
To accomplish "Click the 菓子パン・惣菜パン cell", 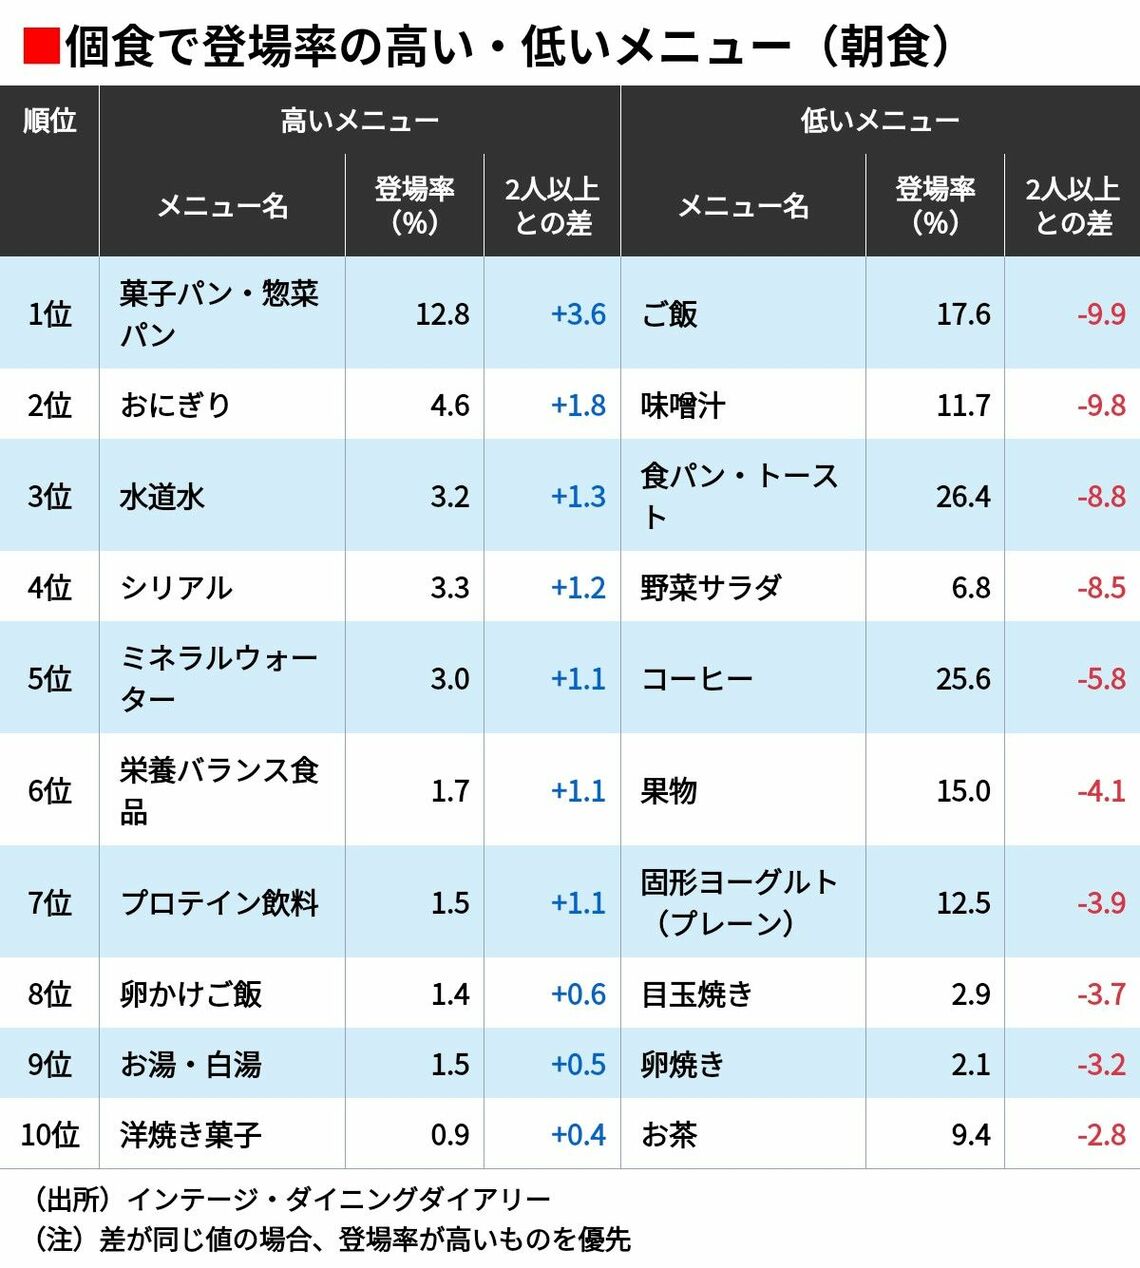I will (219, 313).
